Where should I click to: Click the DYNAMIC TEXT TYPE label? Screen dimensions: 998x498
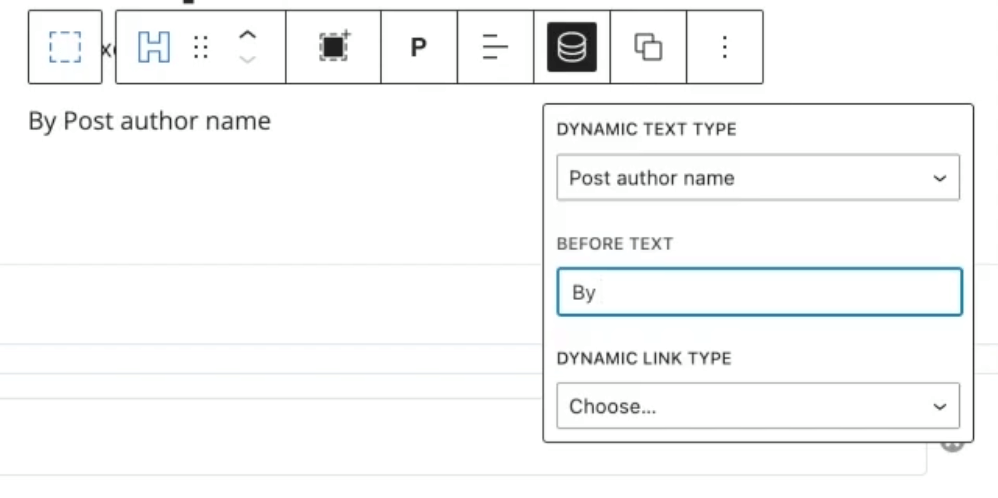point(647,129)
